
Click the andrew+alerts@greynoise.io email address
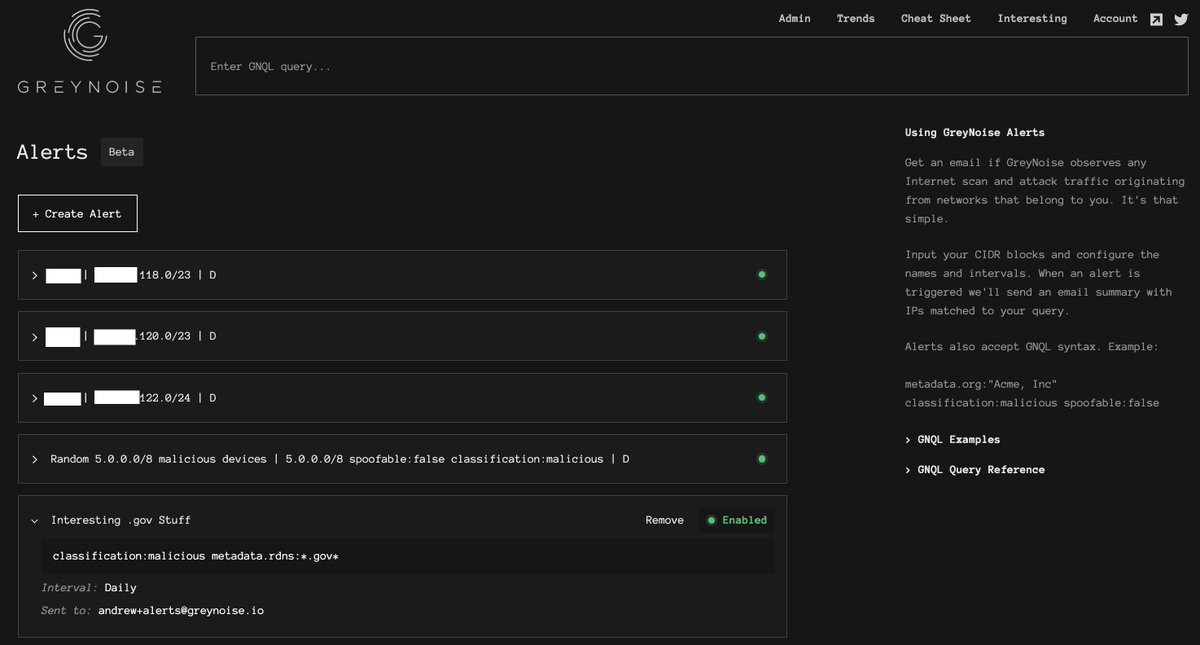pos(181,610)
